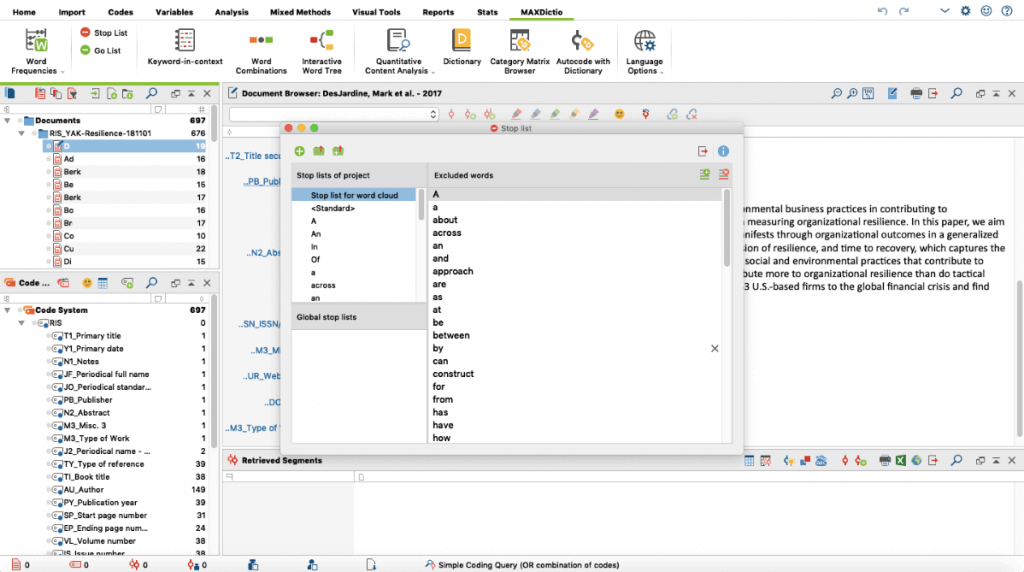Collapse the Documents root node
The image size is (1024, 572).
[x=7, y=121]
